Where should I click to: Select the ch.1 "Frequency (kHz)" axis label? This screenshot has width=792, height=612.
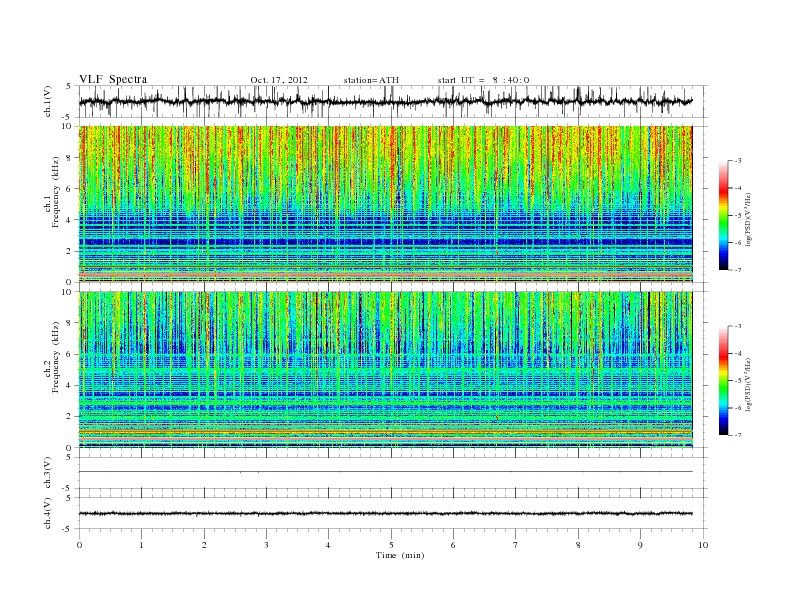point(56,192)
